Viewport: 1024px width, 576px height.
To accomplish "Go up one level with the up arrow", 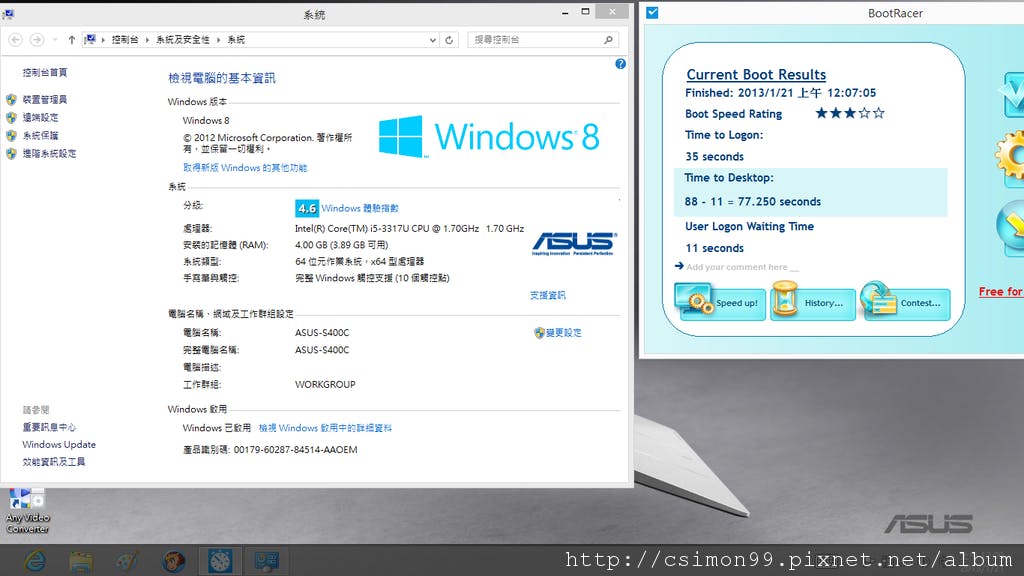I will click(x=72, y=40).
